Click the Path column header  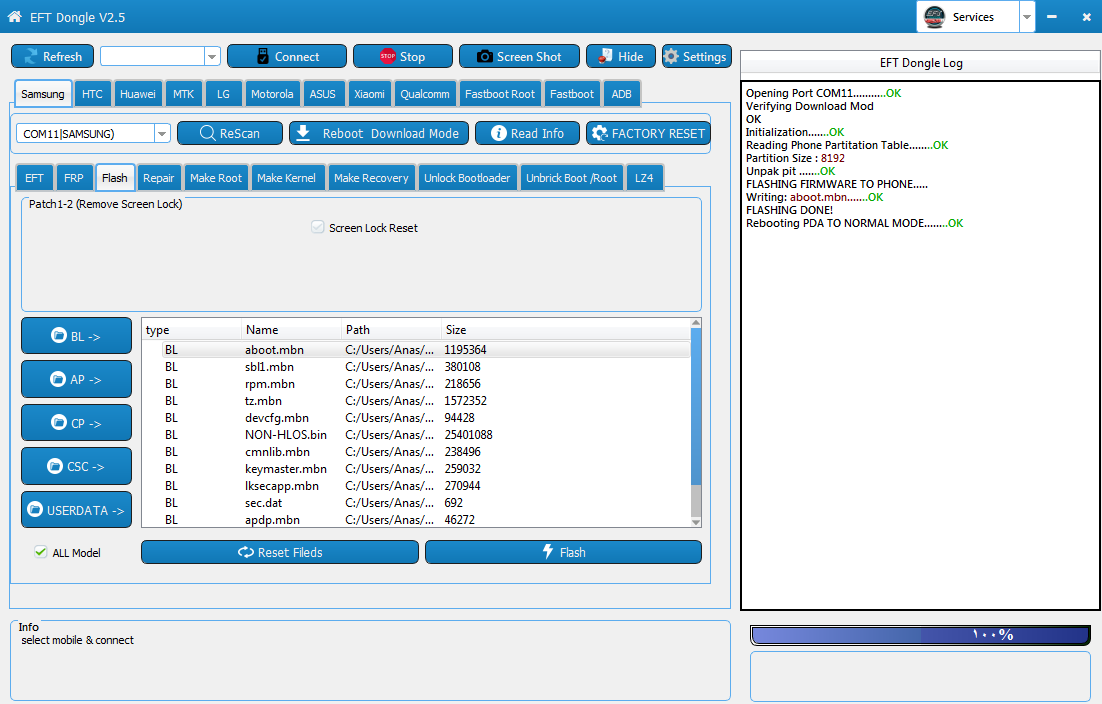coord(391,330)
